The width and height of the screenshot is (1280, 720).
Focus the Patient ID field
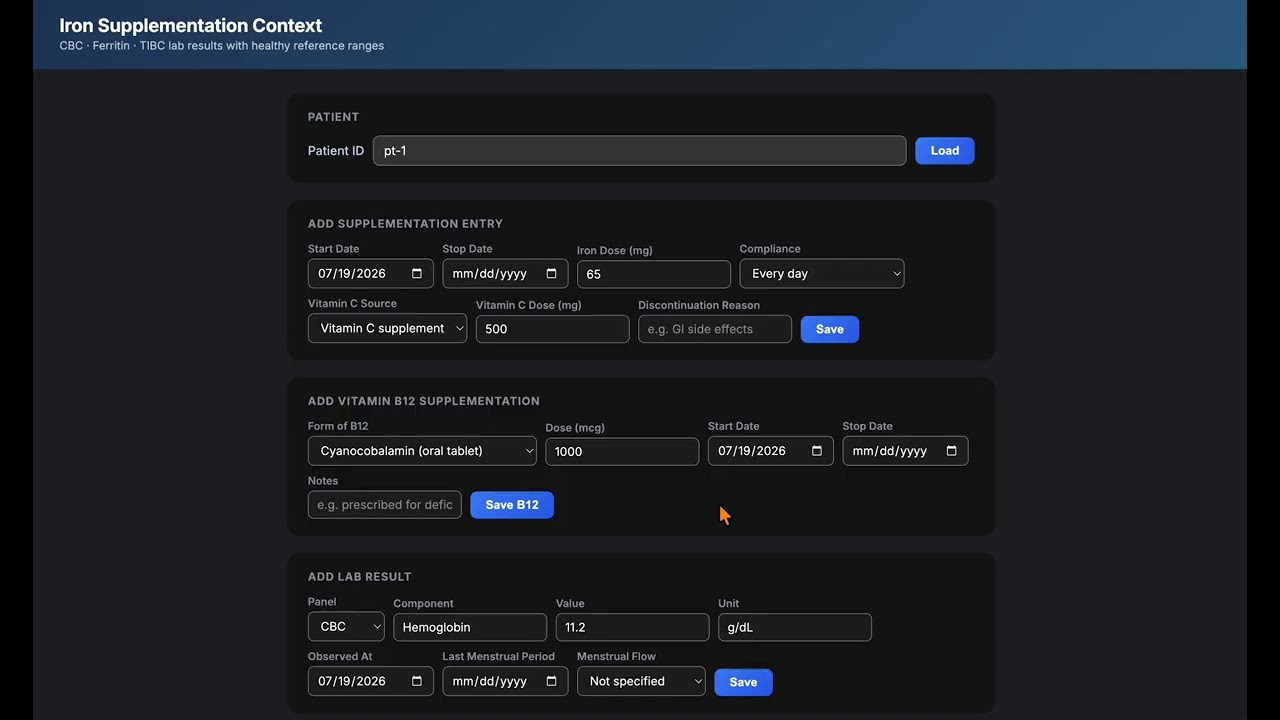(640, 151)
